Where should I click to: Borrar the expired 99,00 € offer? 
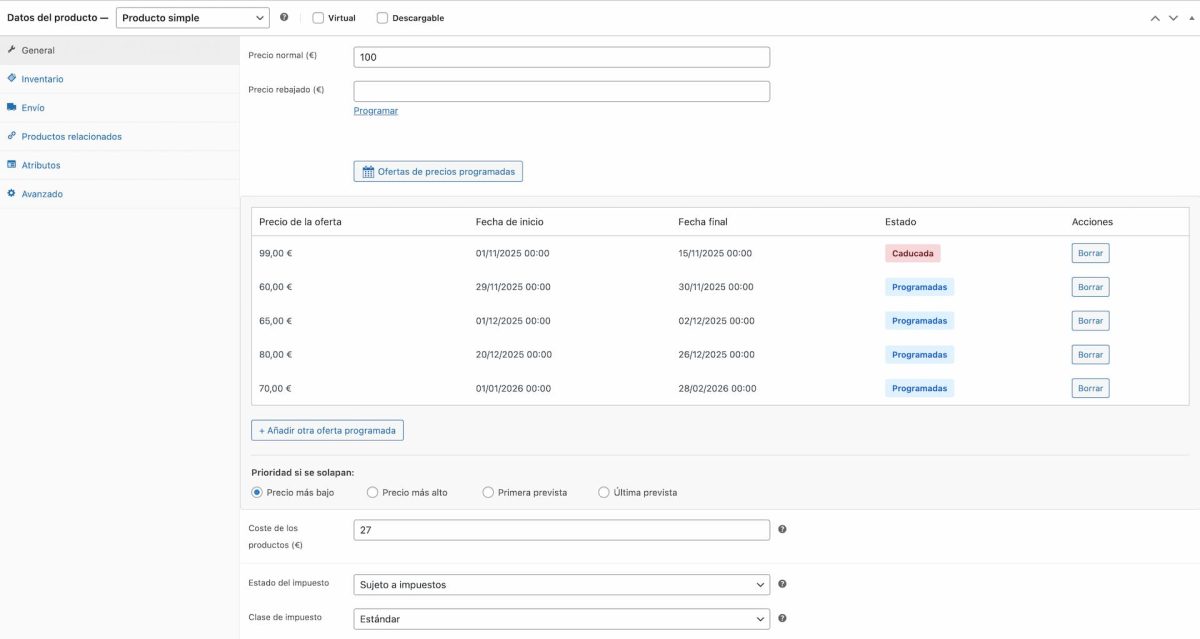pos(1090,253)
